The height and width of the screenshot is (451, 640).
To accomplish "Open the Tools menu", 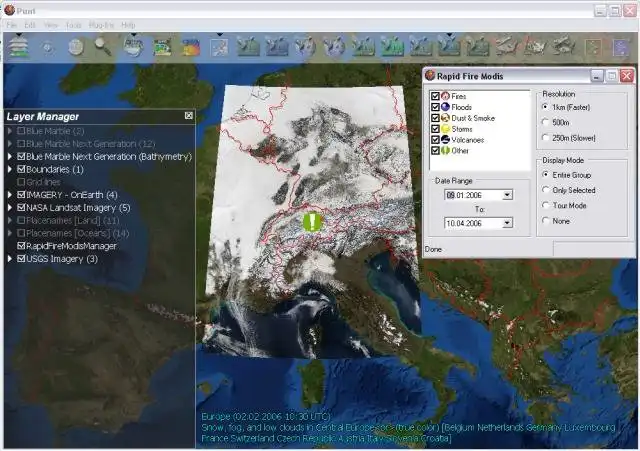I will (x=73, y=25).
